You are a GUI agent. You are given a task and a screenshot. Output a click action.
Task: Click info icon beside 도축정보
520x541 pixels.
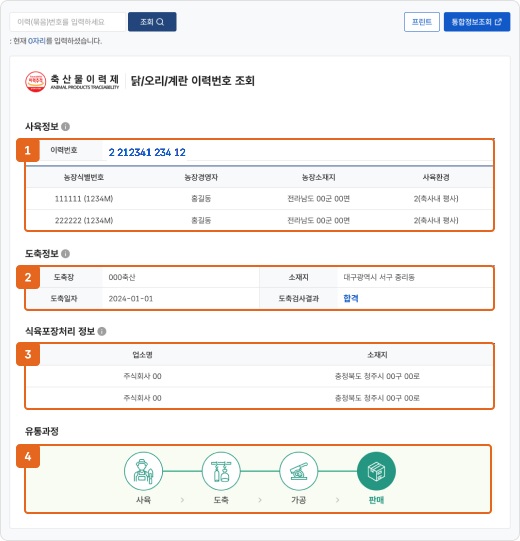[x=65, y=254]
